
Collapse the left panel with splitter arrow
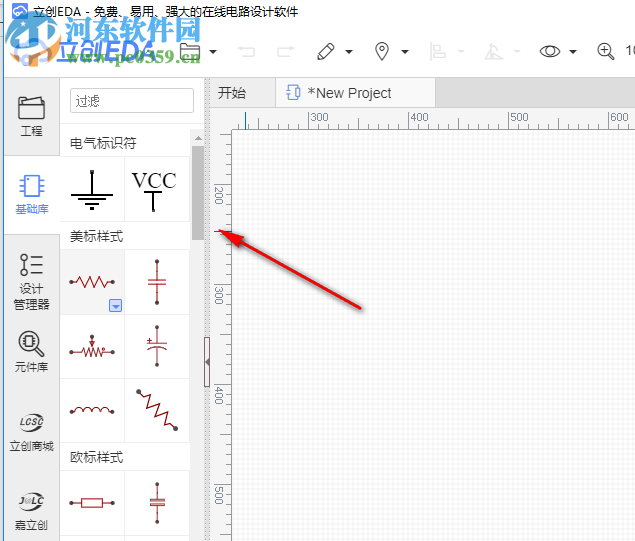pos(207,362)
